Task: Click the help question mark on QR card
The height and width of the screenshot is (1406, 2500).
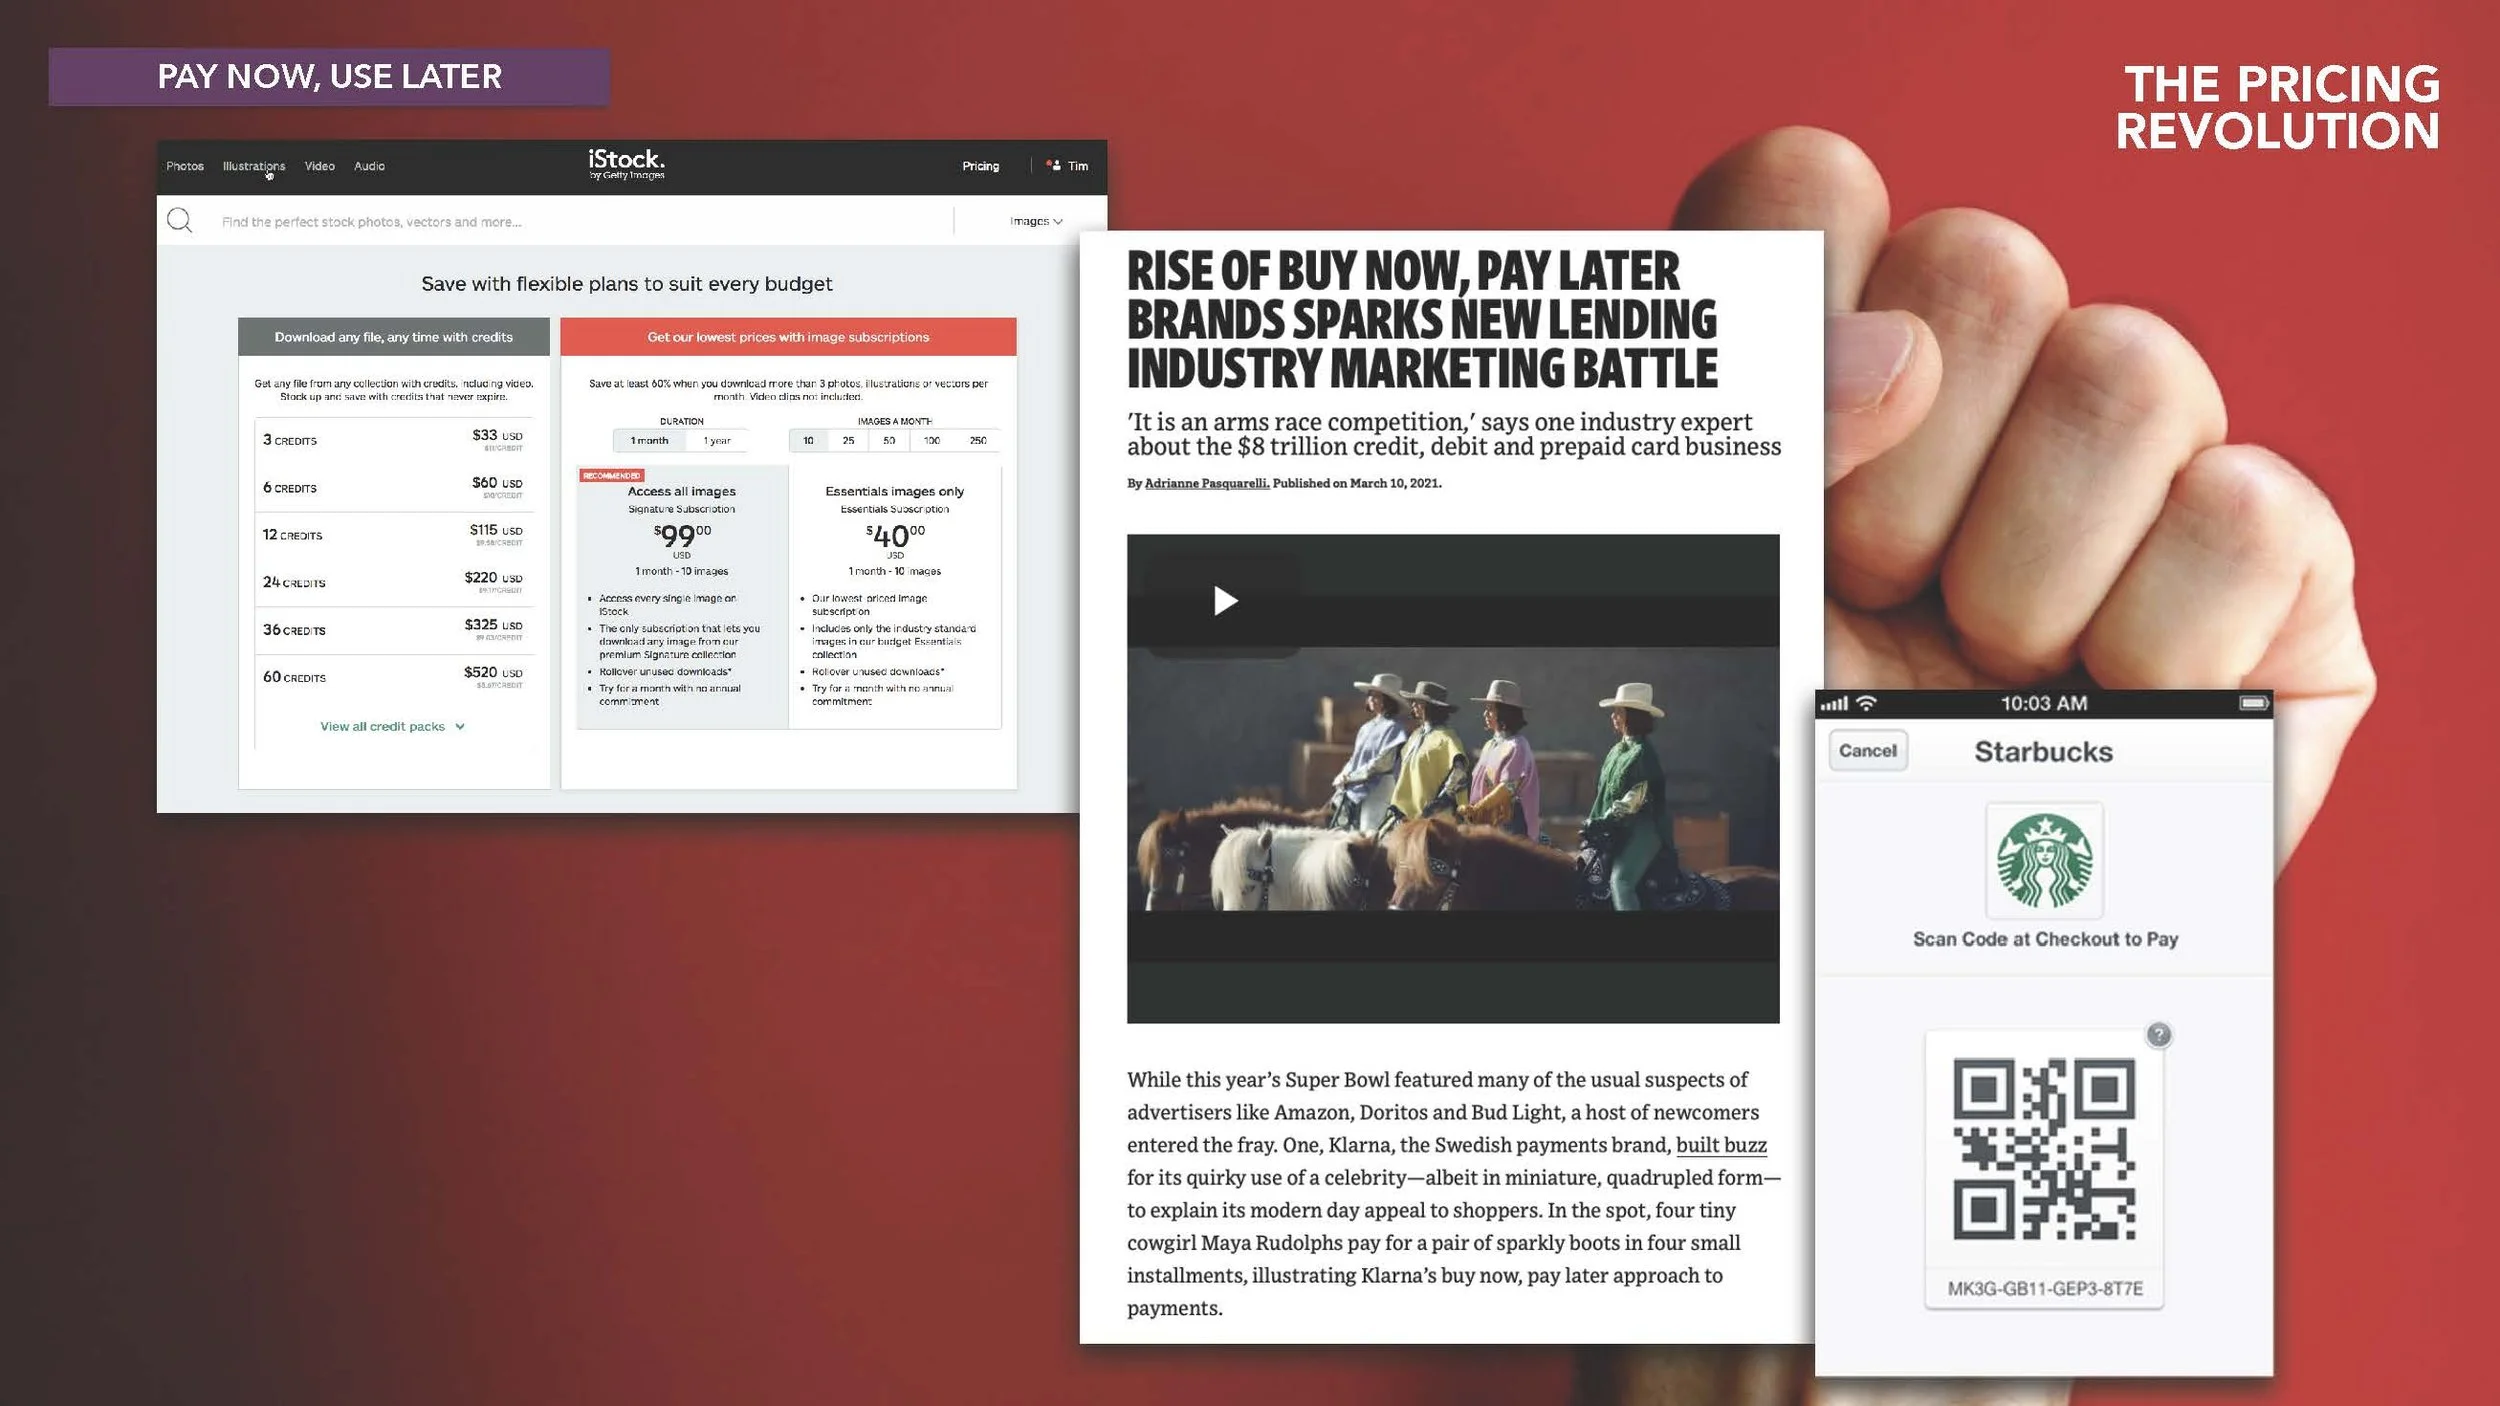Action: tap(2159, 1035)
